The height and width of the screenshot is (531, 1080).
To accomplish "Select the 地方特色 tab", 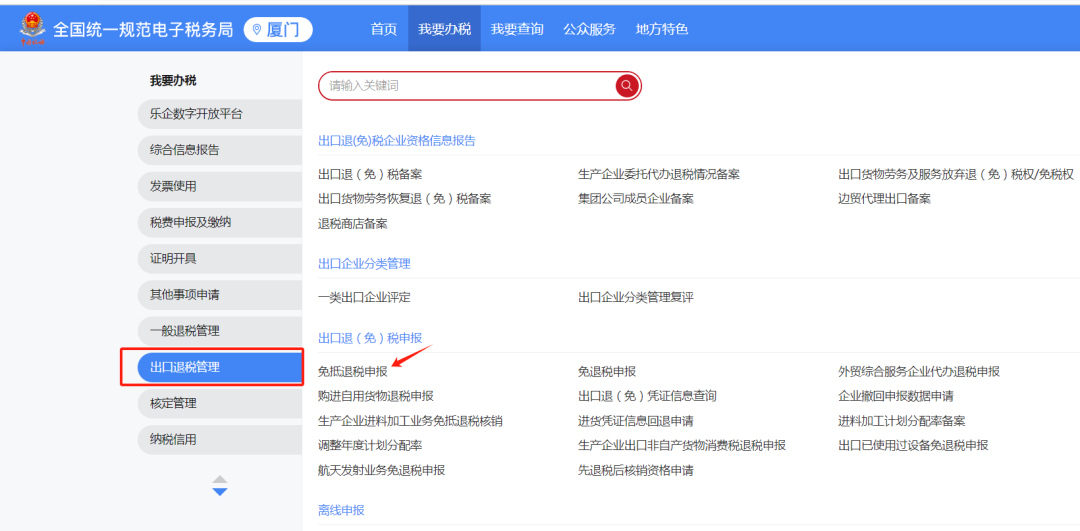I will coord(662,29).
